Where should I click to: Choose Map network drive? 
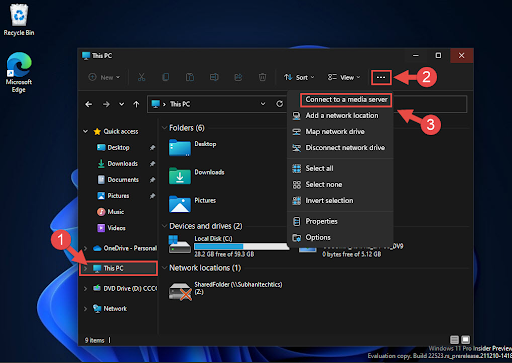coord(340,132)
